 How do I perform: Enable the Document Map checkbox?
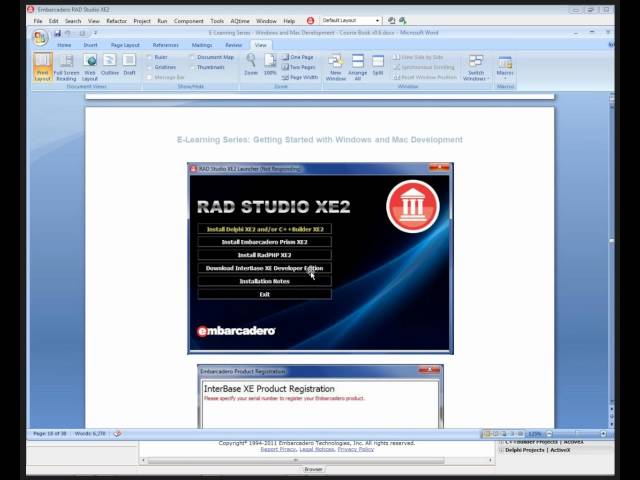click(192, 57)
